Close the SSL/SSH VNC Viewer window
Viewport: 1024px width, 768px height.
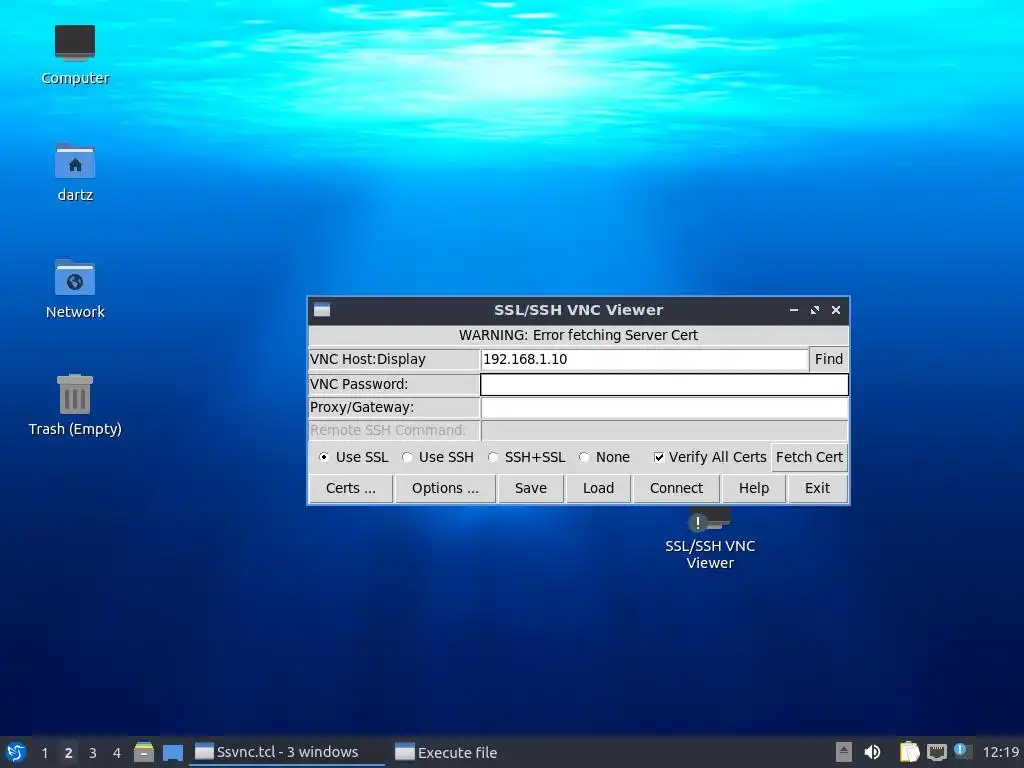[x=835, y=310]
